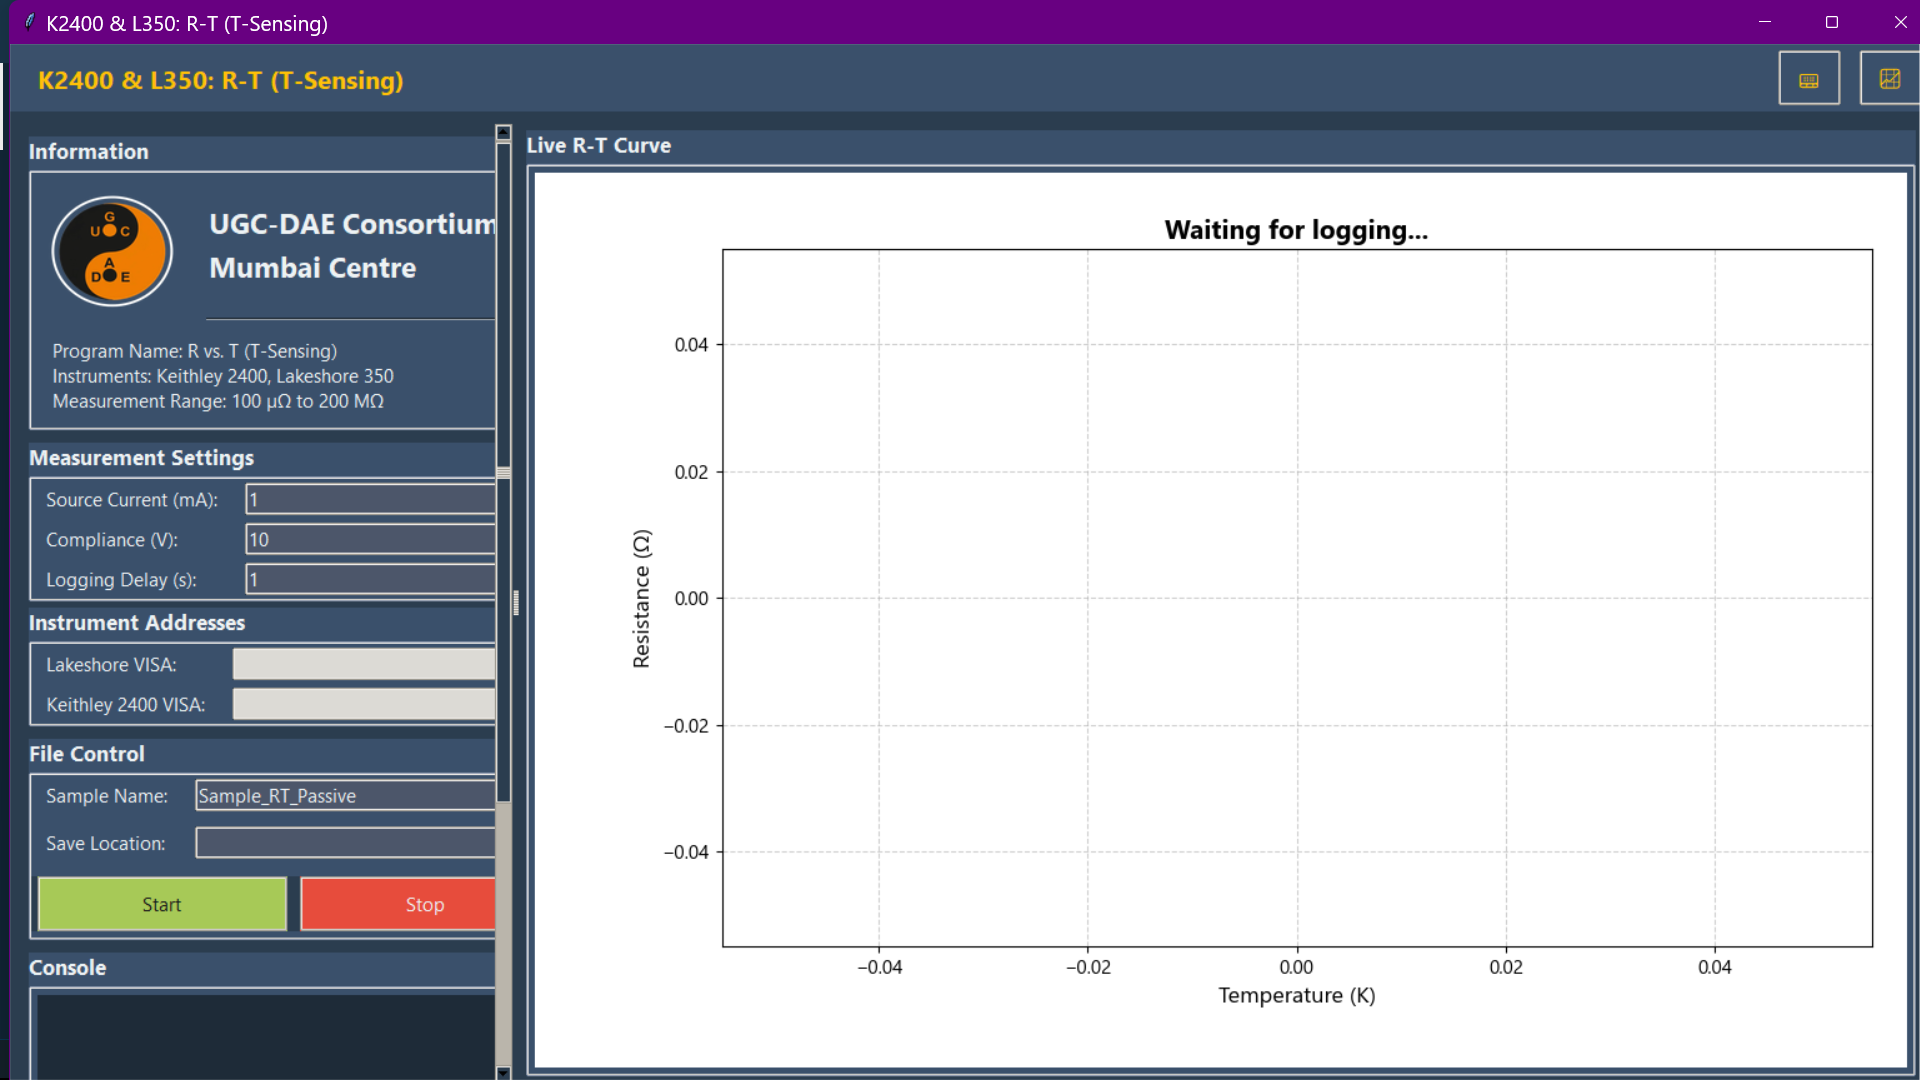Click the instrument display icon button

click(x=1808, y=79)
